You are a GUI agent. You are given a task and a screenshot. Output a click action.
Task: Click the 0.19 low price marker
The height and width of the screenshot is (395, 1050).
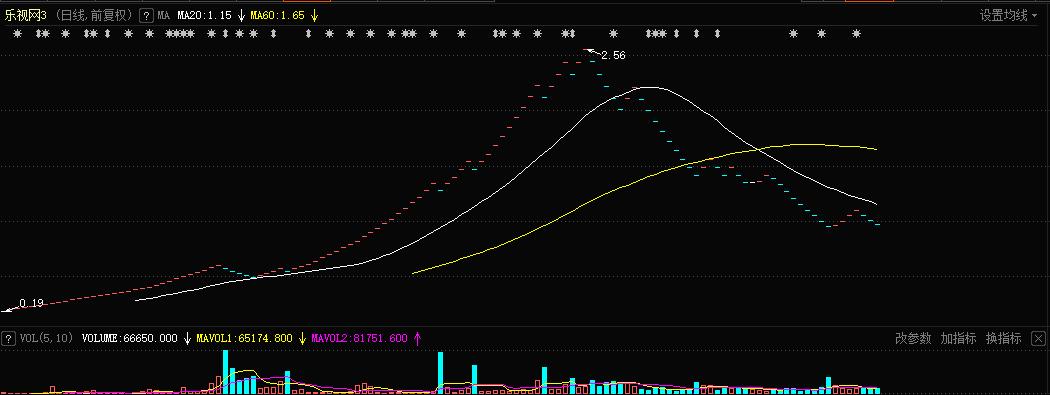pyautogui.click(x=31, y=303)
